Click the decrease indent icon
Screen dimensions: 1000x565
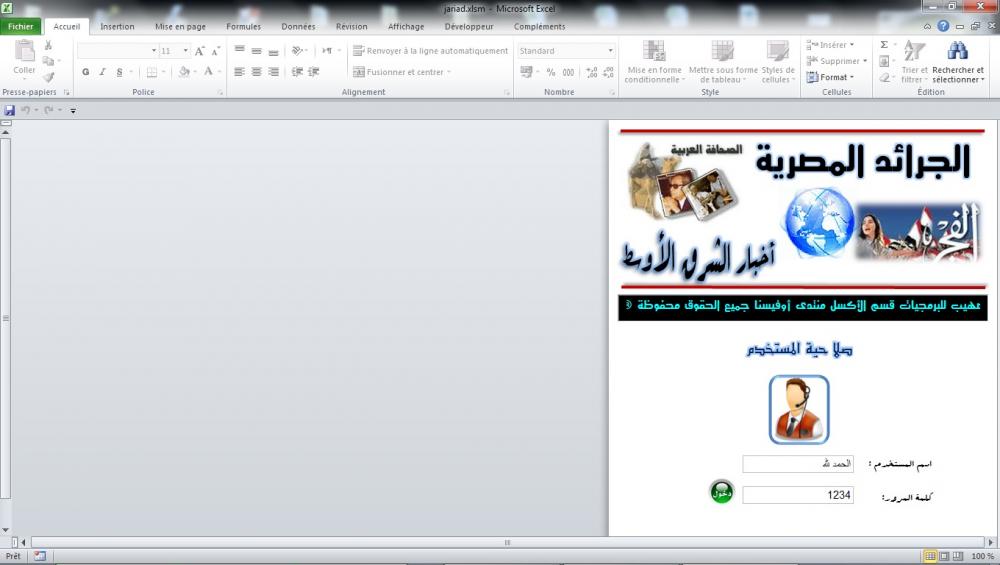(x=297, y=72)
